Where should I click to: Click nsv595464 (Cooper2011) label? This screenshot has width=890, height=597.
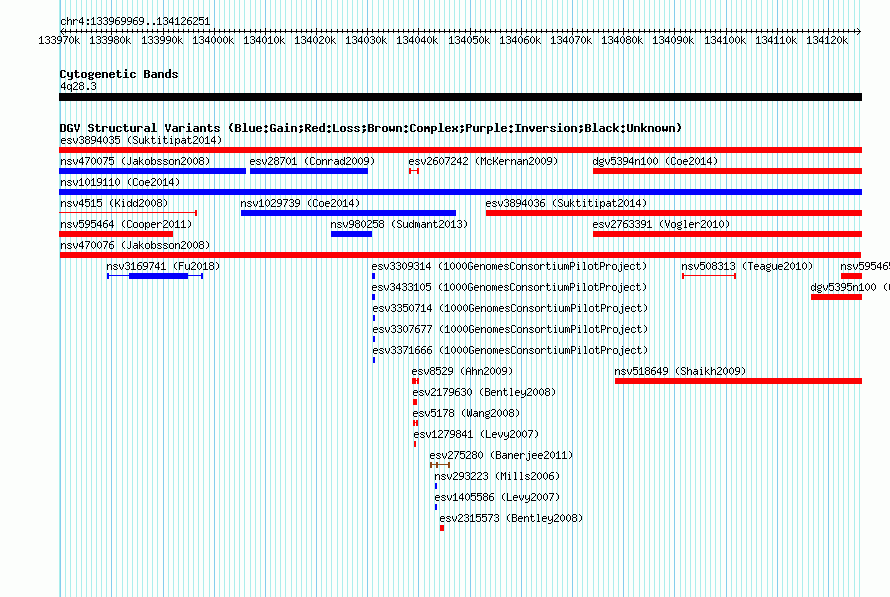[x=126, y=224]
